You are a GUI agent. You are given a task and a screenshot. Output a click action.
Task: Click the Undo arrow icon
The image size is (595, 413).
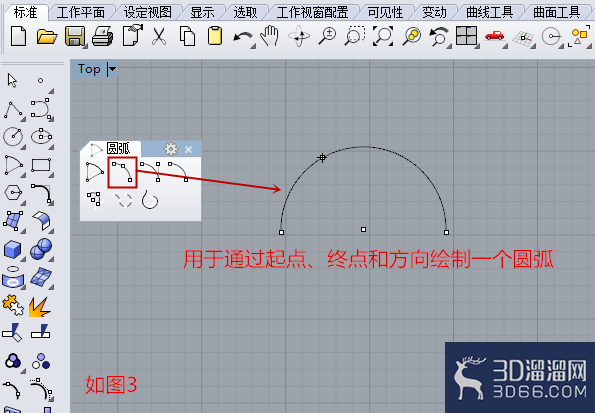point(243,38)
